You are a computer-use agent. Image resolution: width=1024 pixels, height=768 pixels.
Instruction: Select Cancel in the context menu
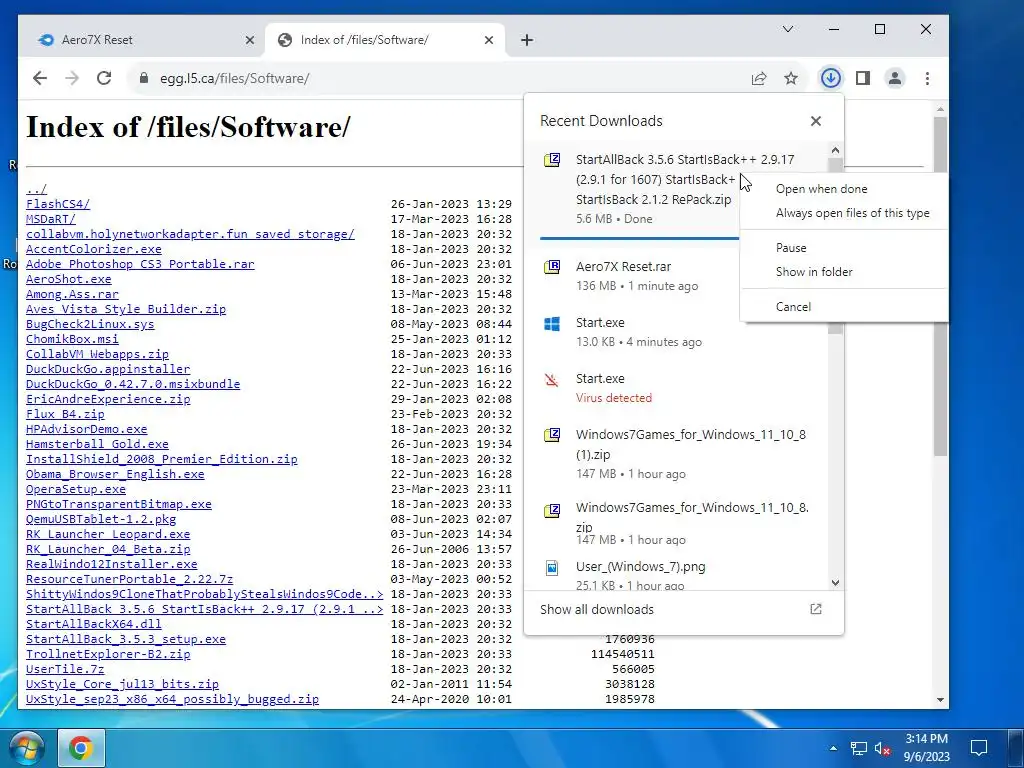click(x=793, y=307)
